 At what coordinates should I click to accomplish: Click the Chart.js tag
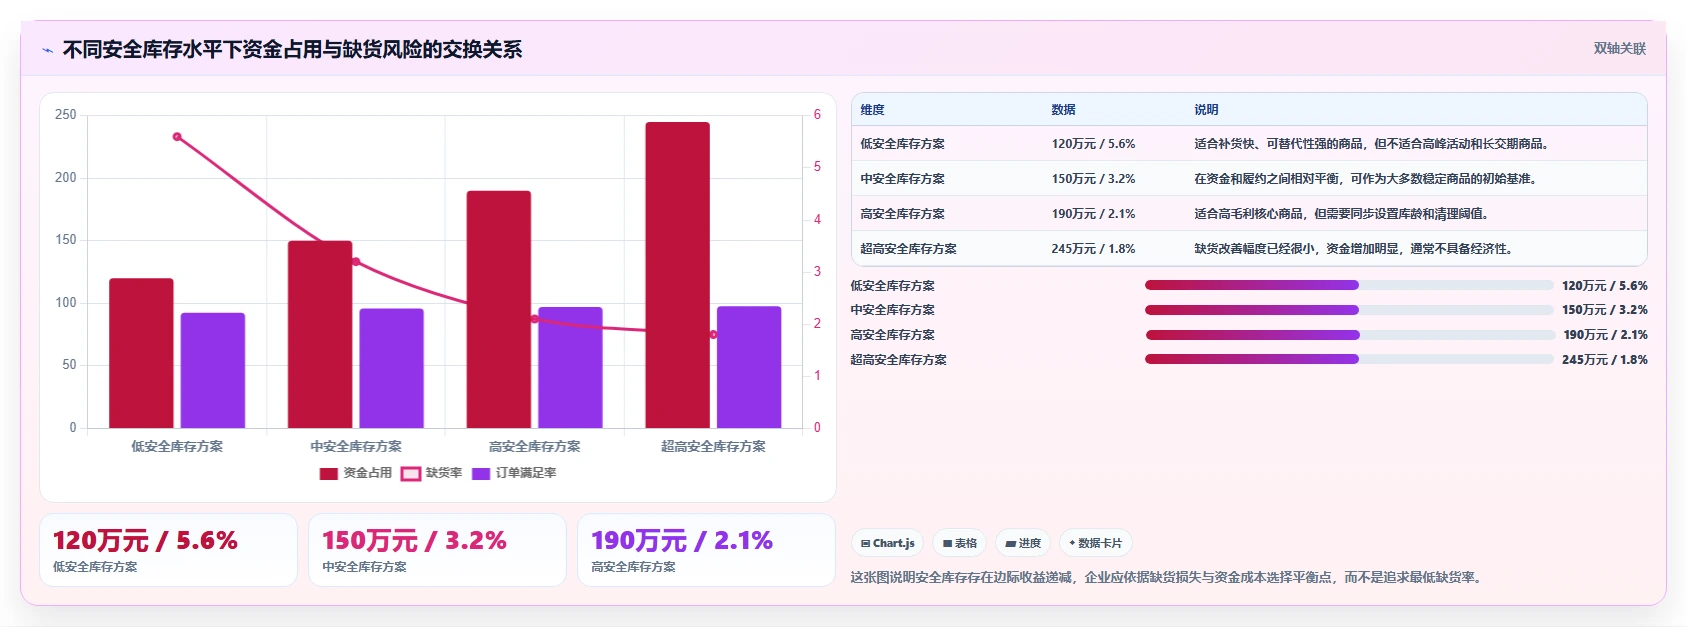tap(887, 544)
